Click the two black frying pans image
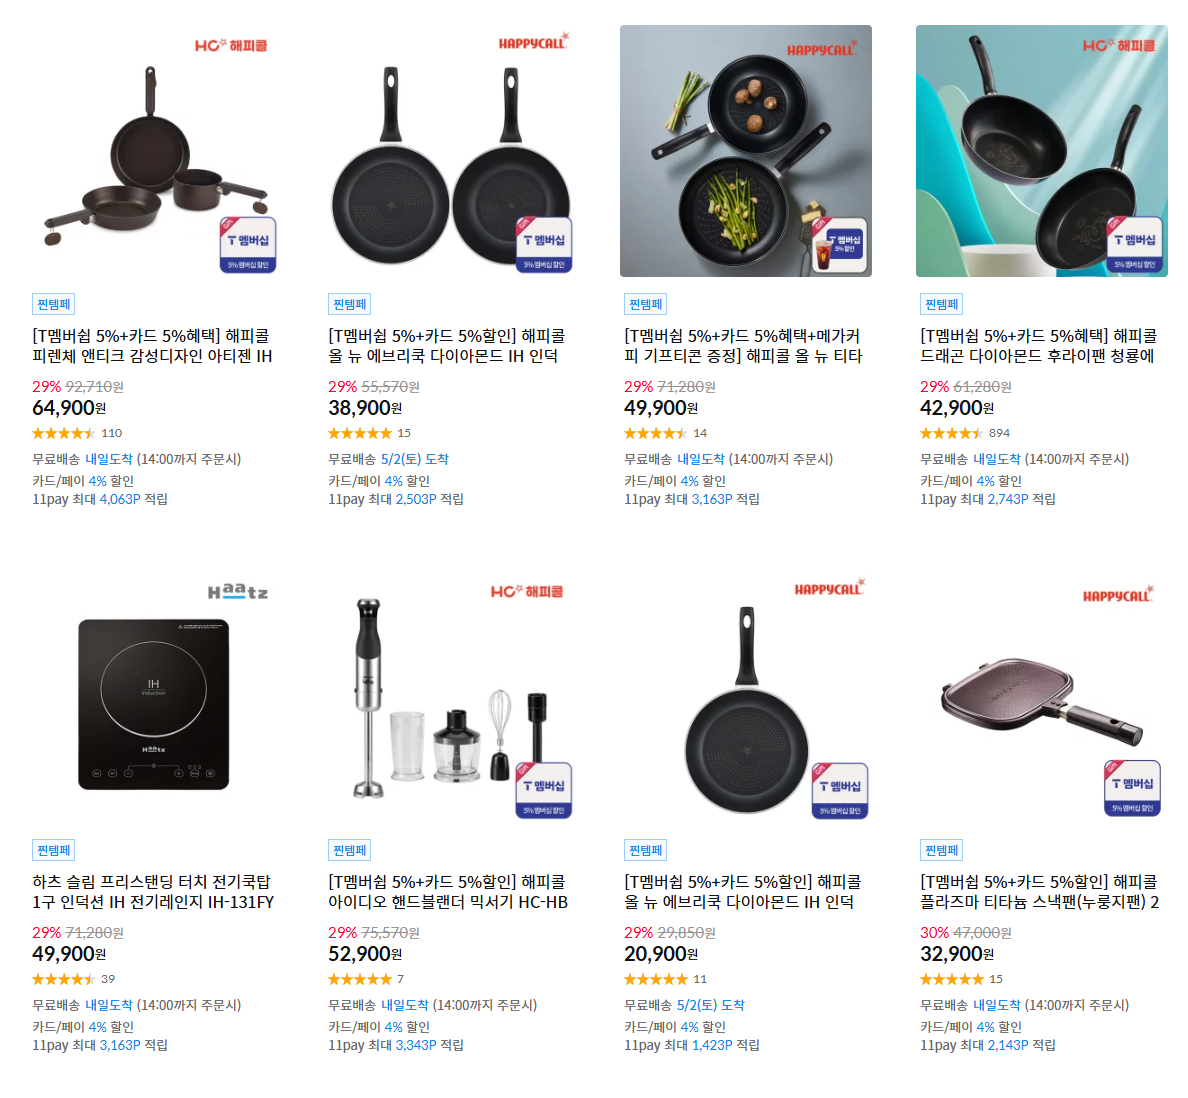The width and height of the screenshot is (1188, 1098). [x=450, y=151]
